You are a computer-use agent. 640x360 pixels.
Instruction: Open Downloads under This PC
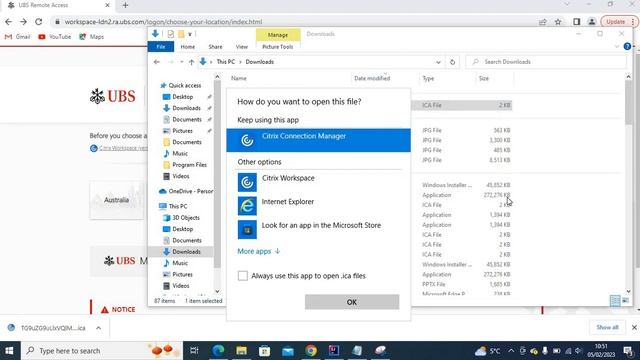(187, 252)
